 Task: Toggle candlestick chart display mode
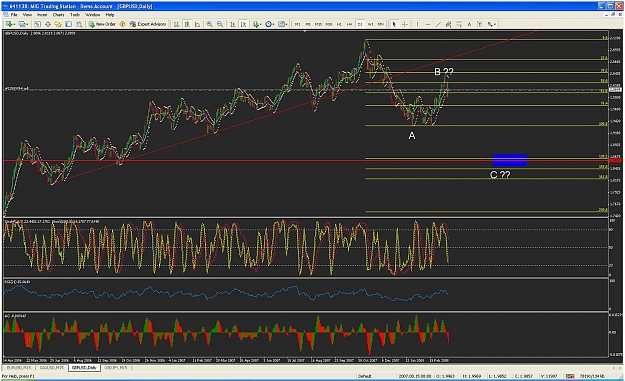tap(187, 24)
